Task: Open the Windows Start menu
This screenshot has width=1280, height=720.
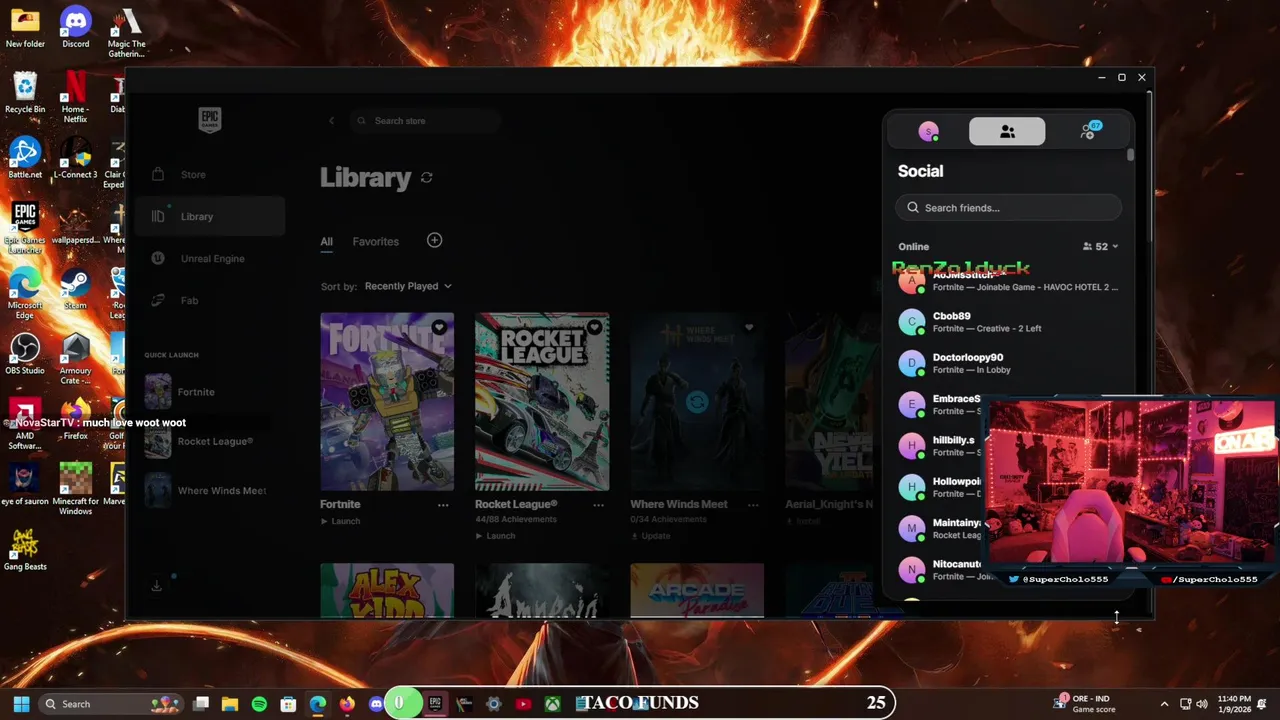Action: point(21,704)
